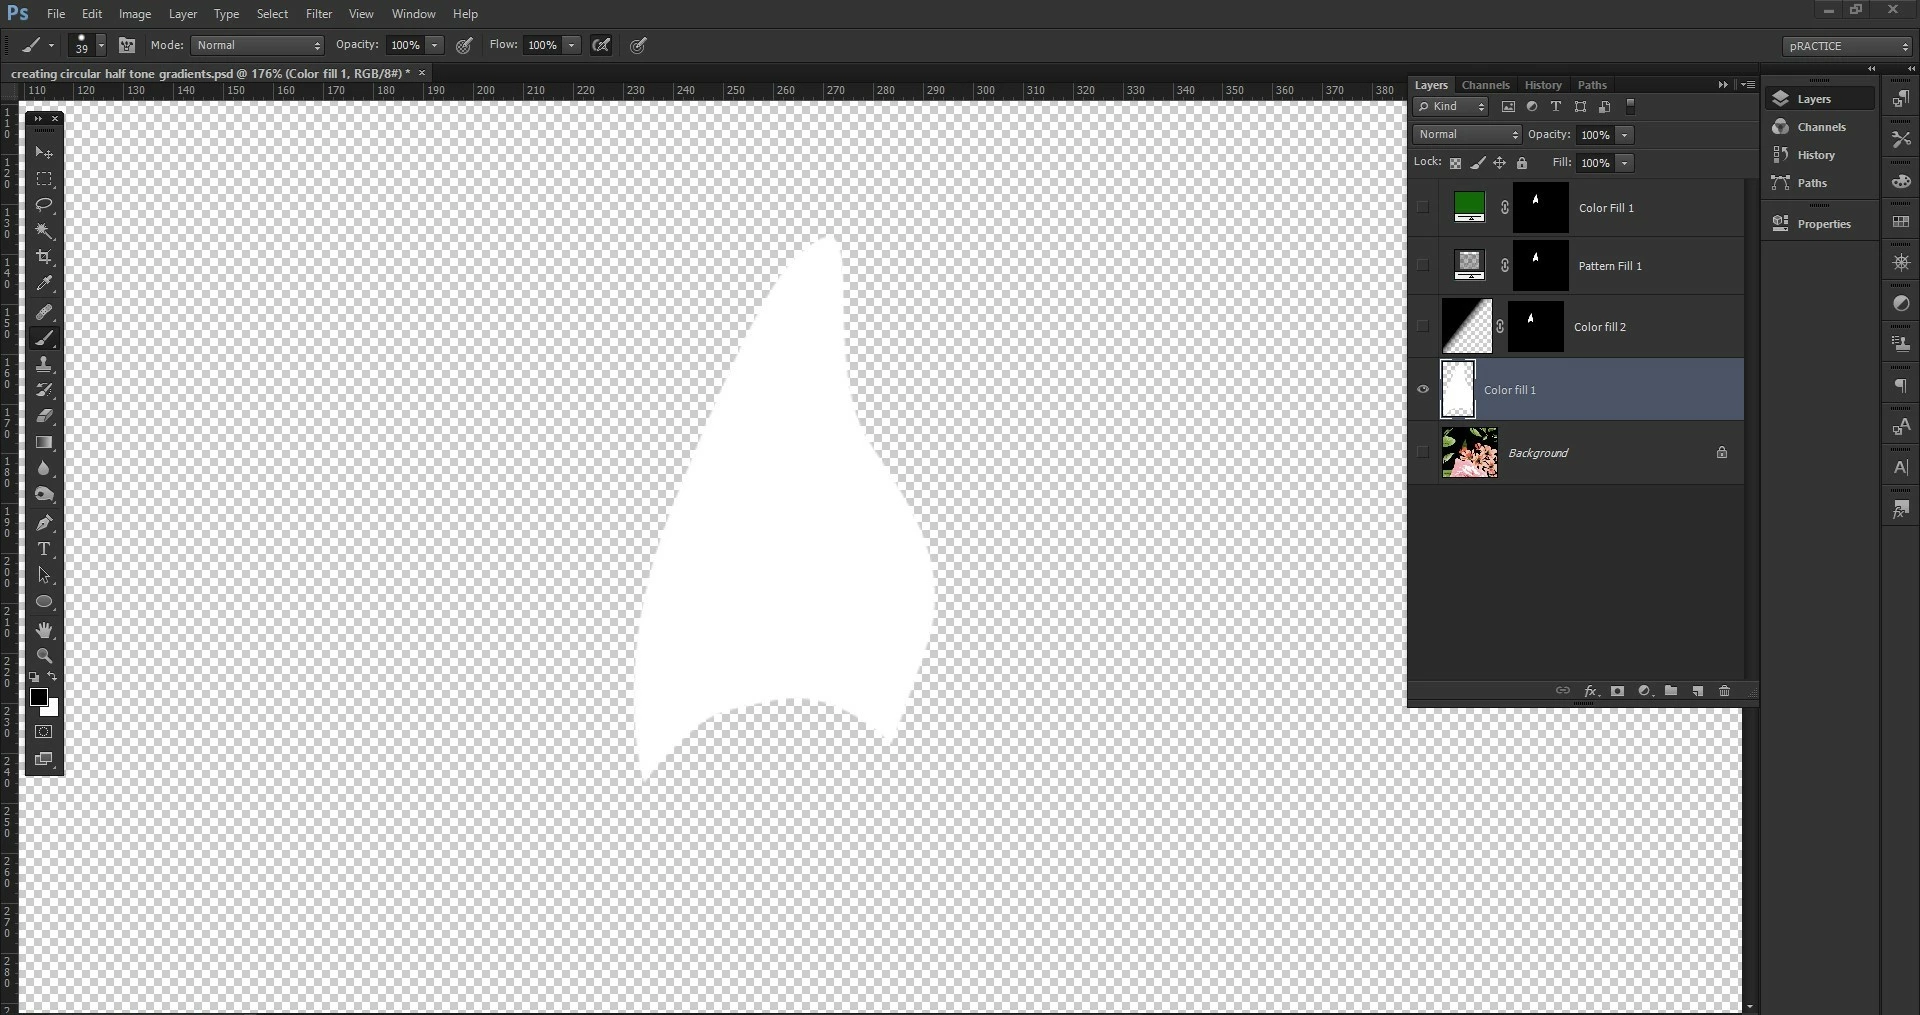Toggle lock transparent pixels

[x=1455, y=163]
